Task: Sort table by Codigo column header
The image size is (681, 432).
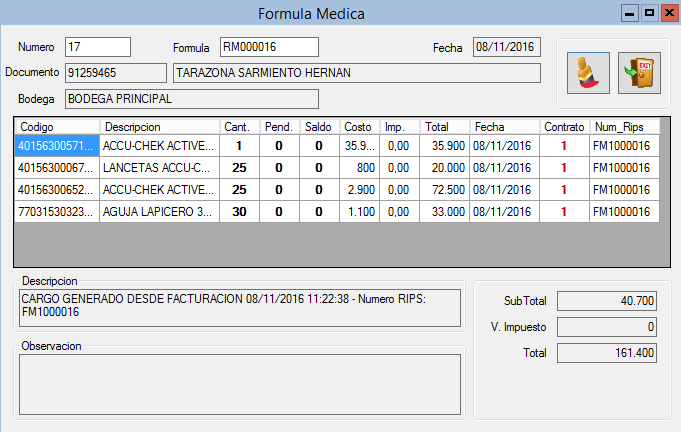Action: coord(57,127)
